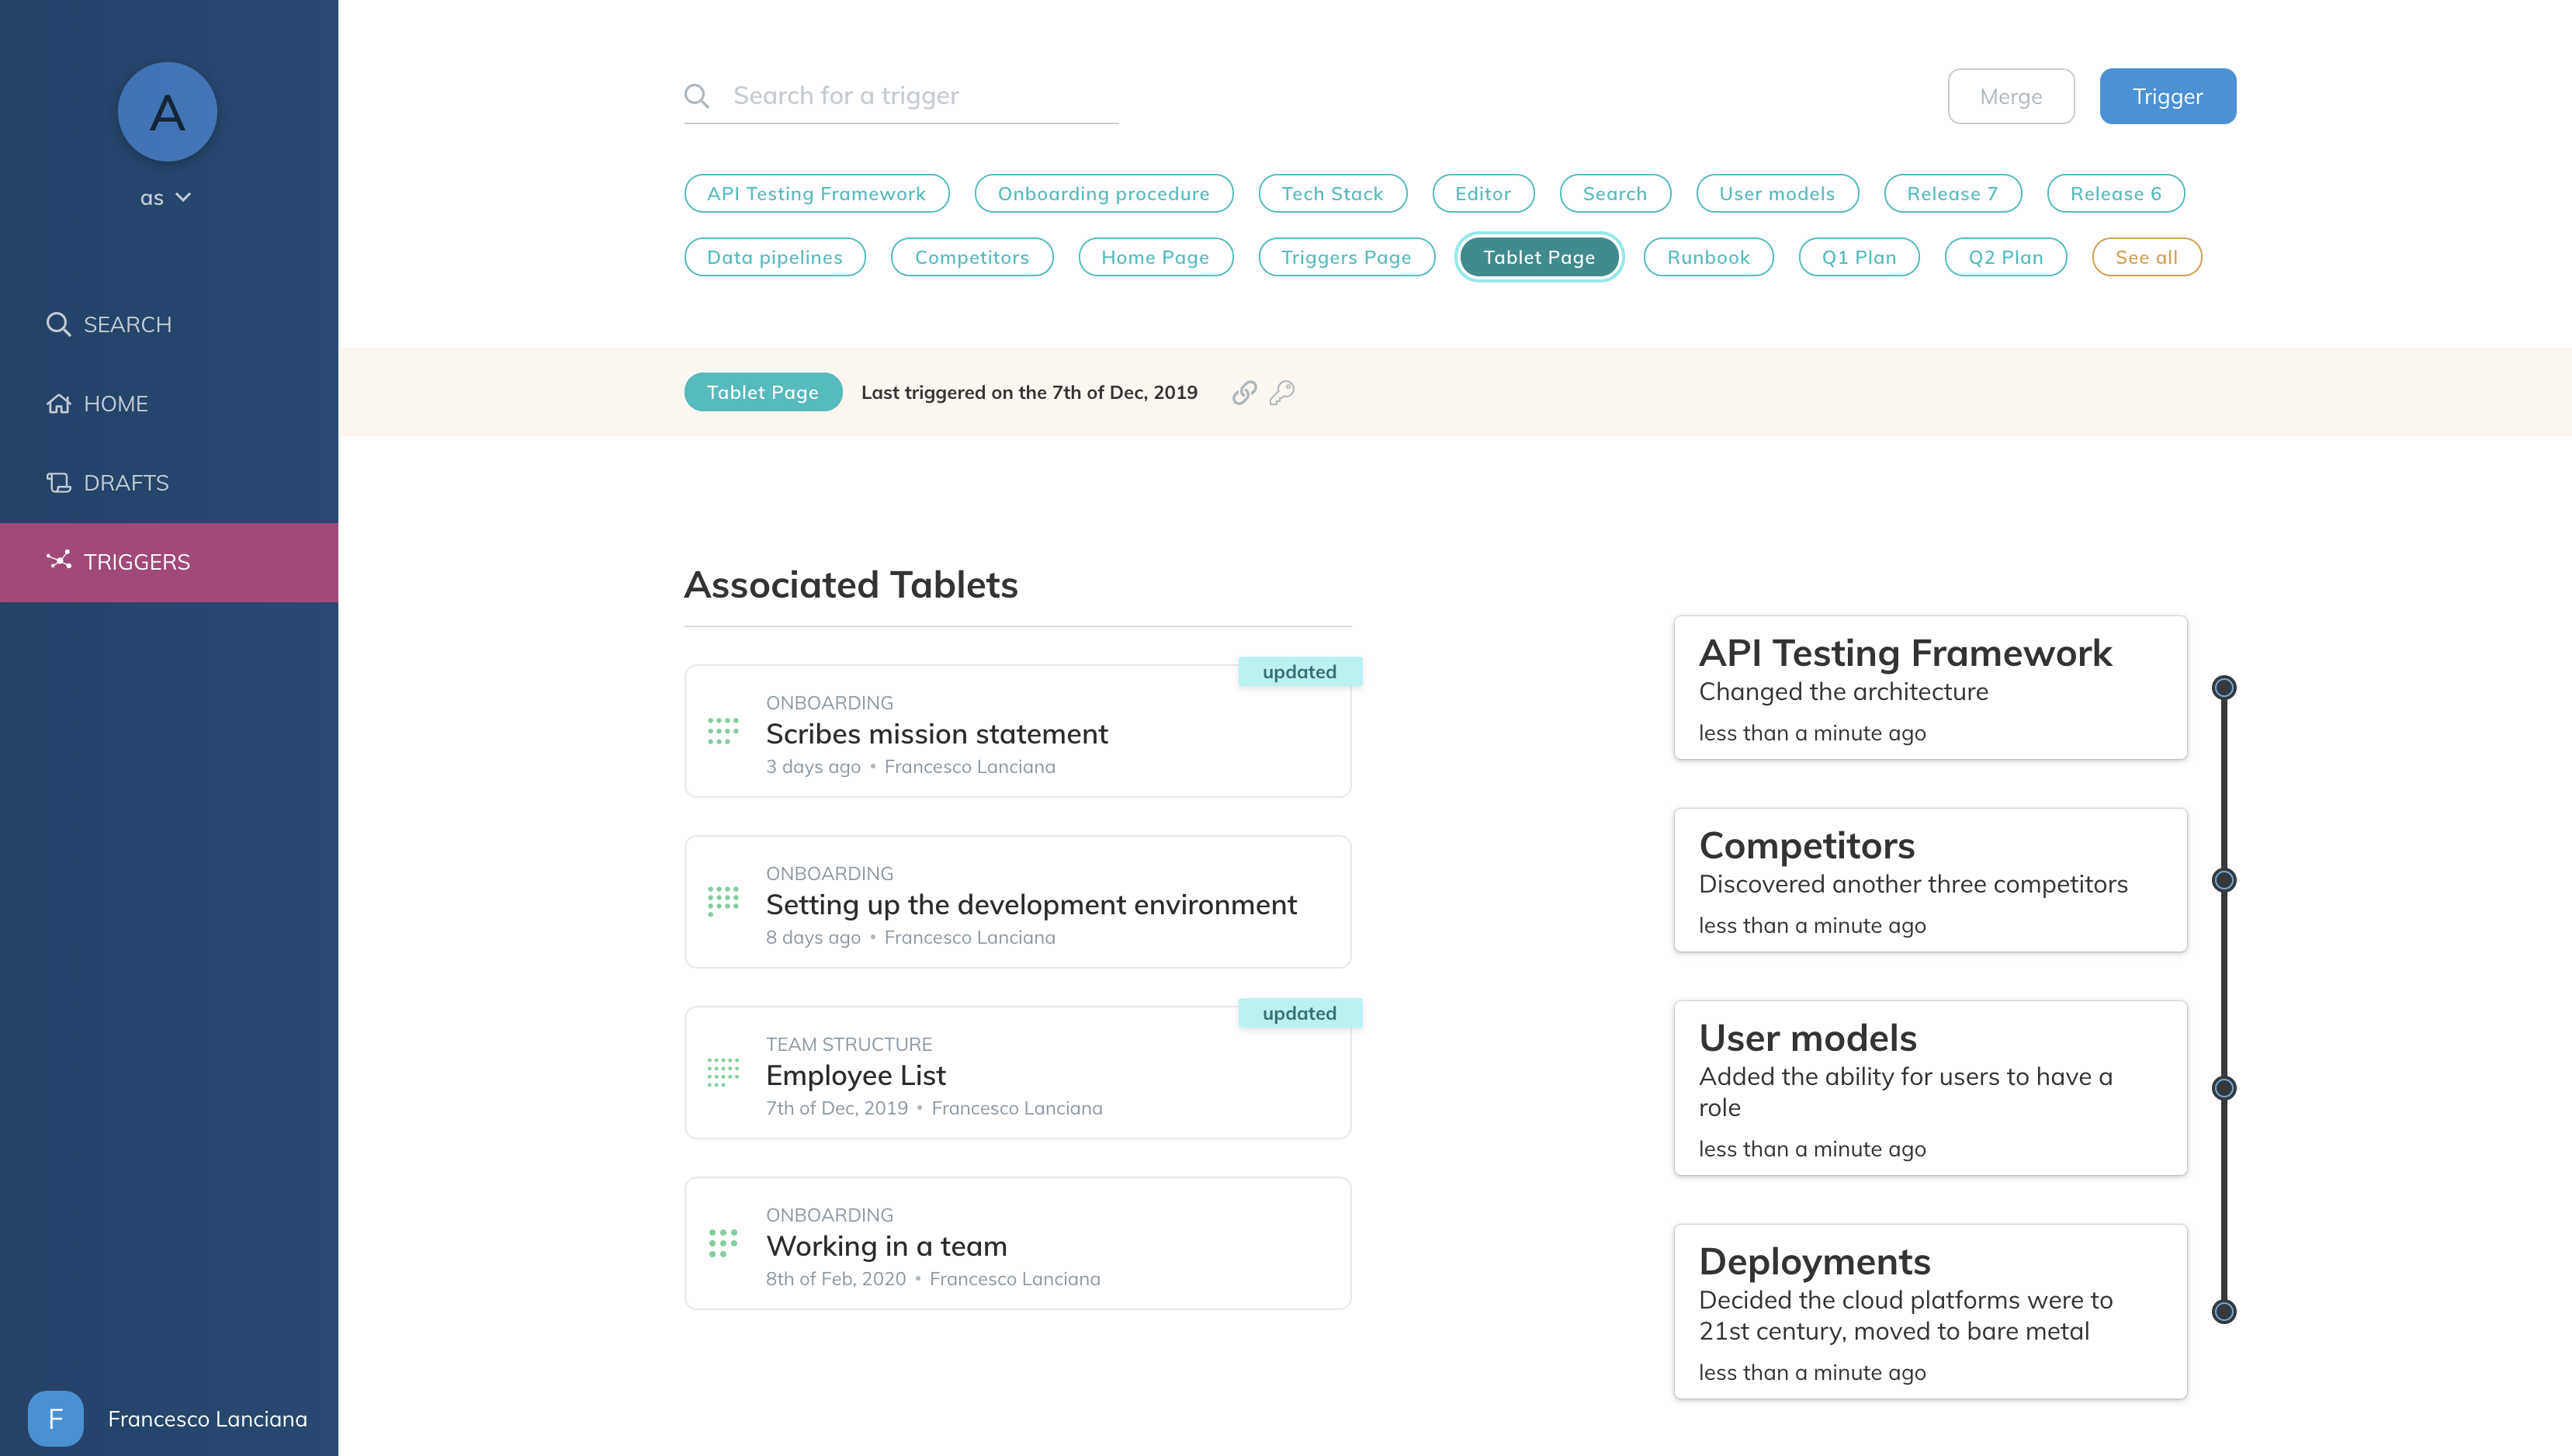
Task: Open the SEARCH menu item
Action: point(169,324)
